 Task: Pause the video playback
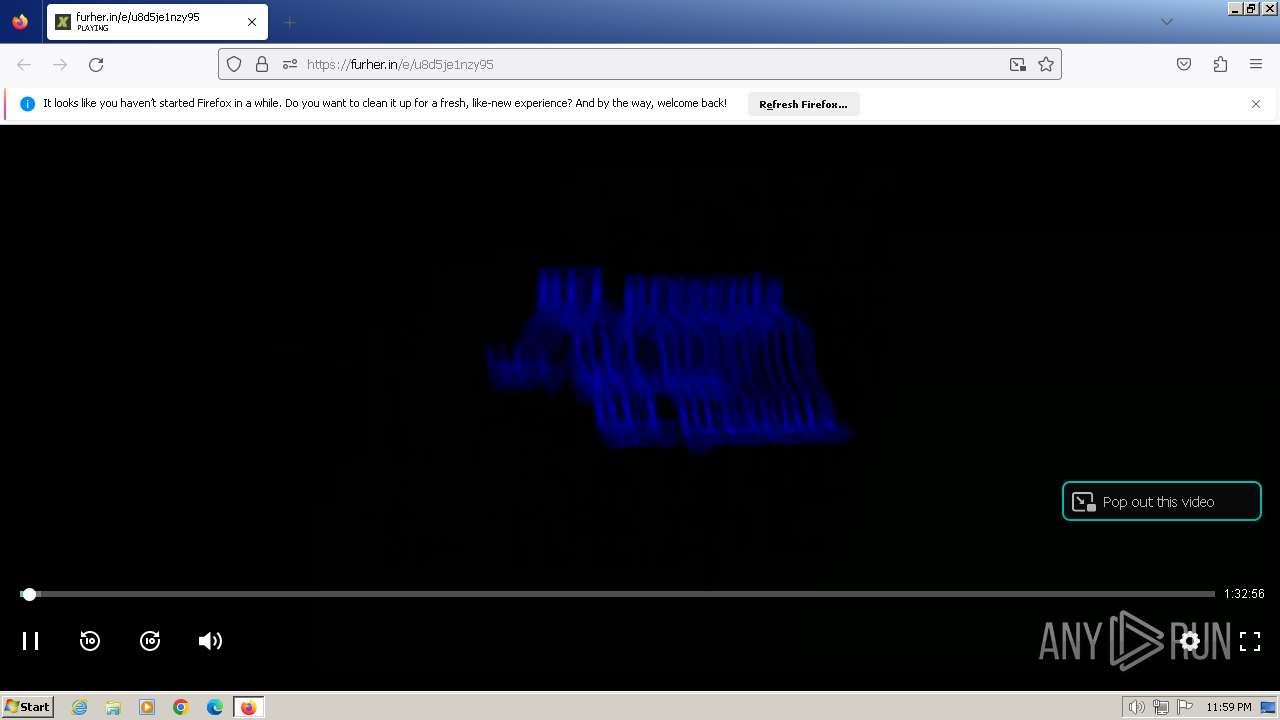pos(31,641)
